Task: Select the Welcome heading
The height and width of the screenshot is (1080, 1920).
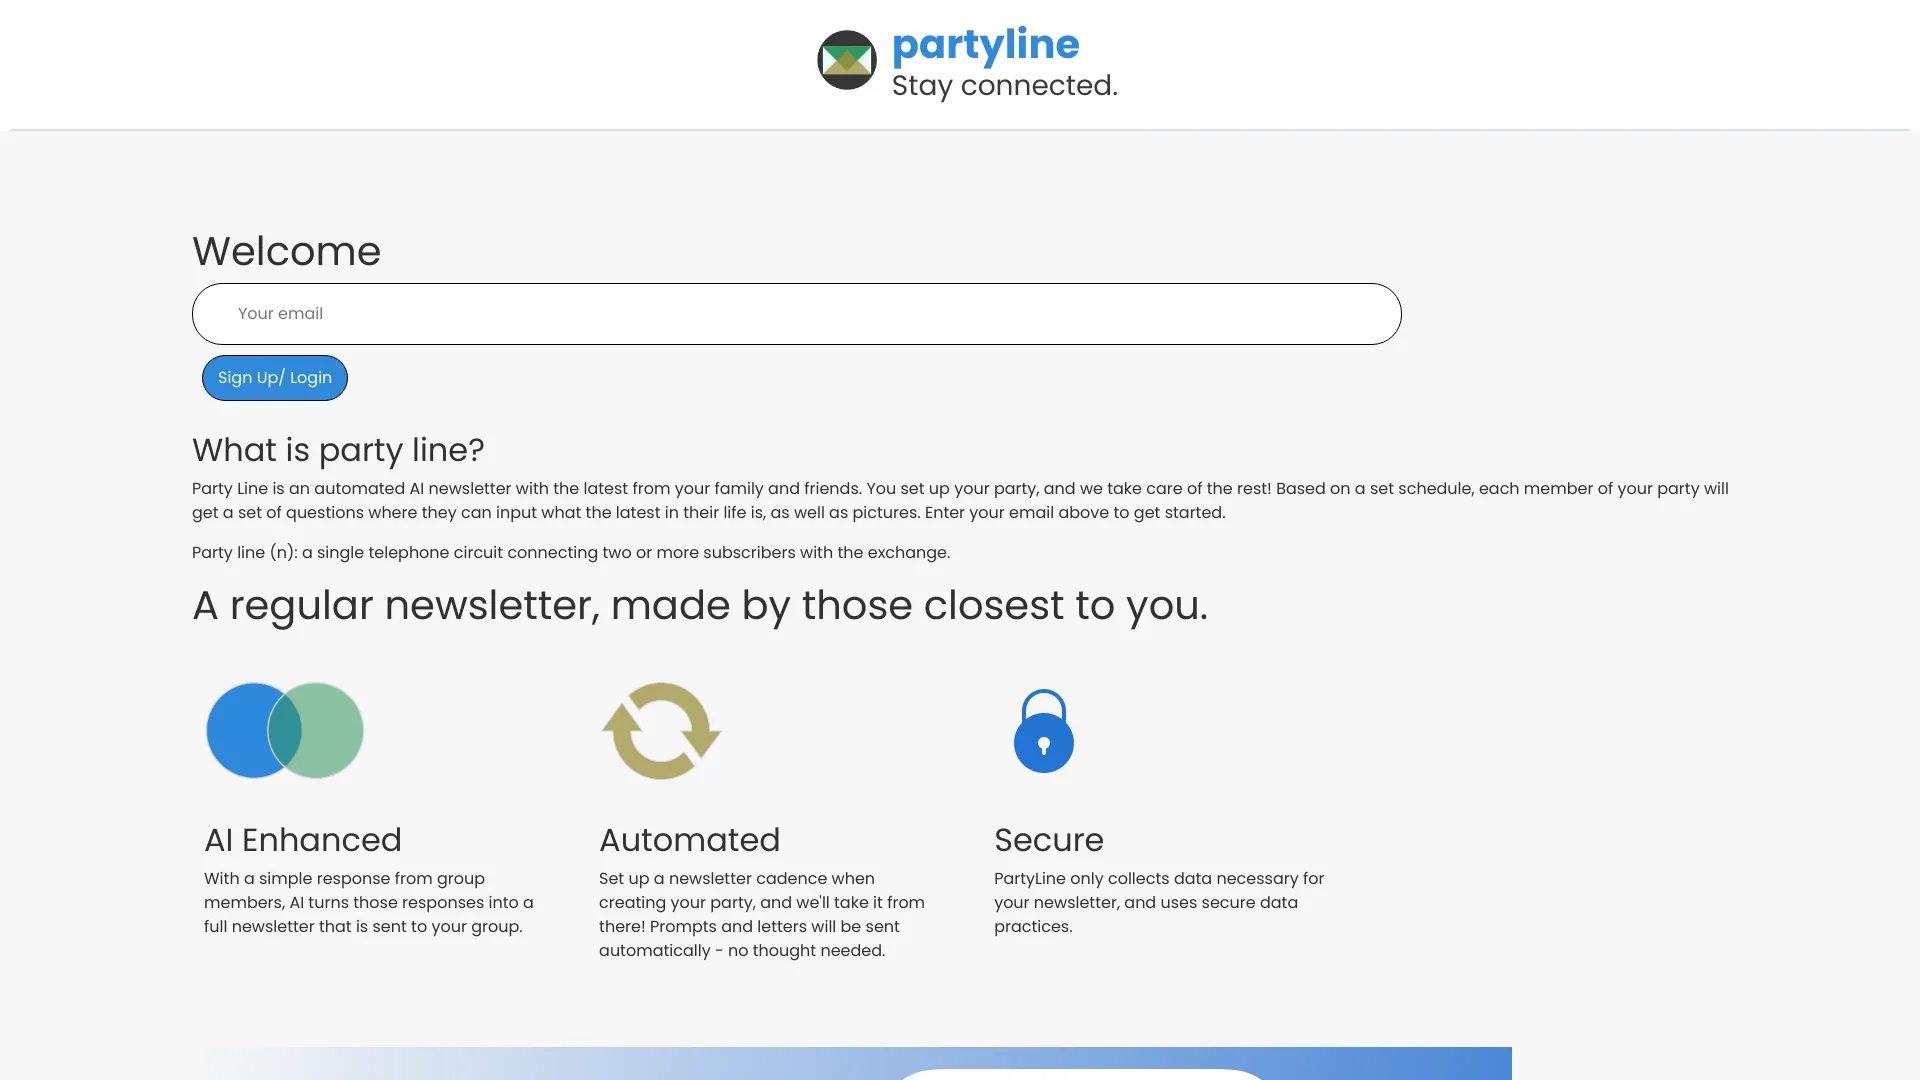Action: pyautogui.click(x=286, y=251)
